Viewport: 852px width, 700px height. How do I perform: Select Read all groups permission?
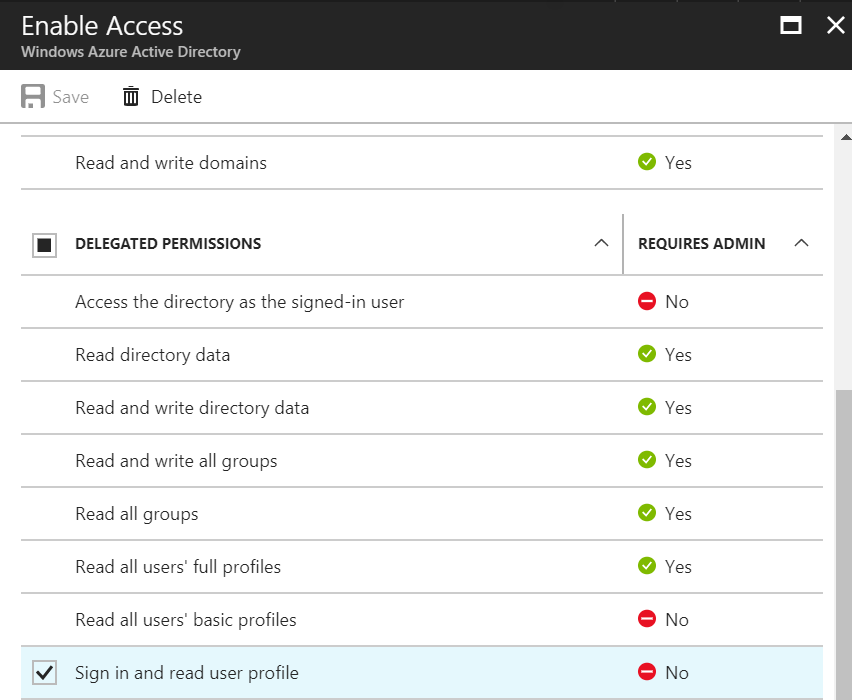[x=137, y=514]
